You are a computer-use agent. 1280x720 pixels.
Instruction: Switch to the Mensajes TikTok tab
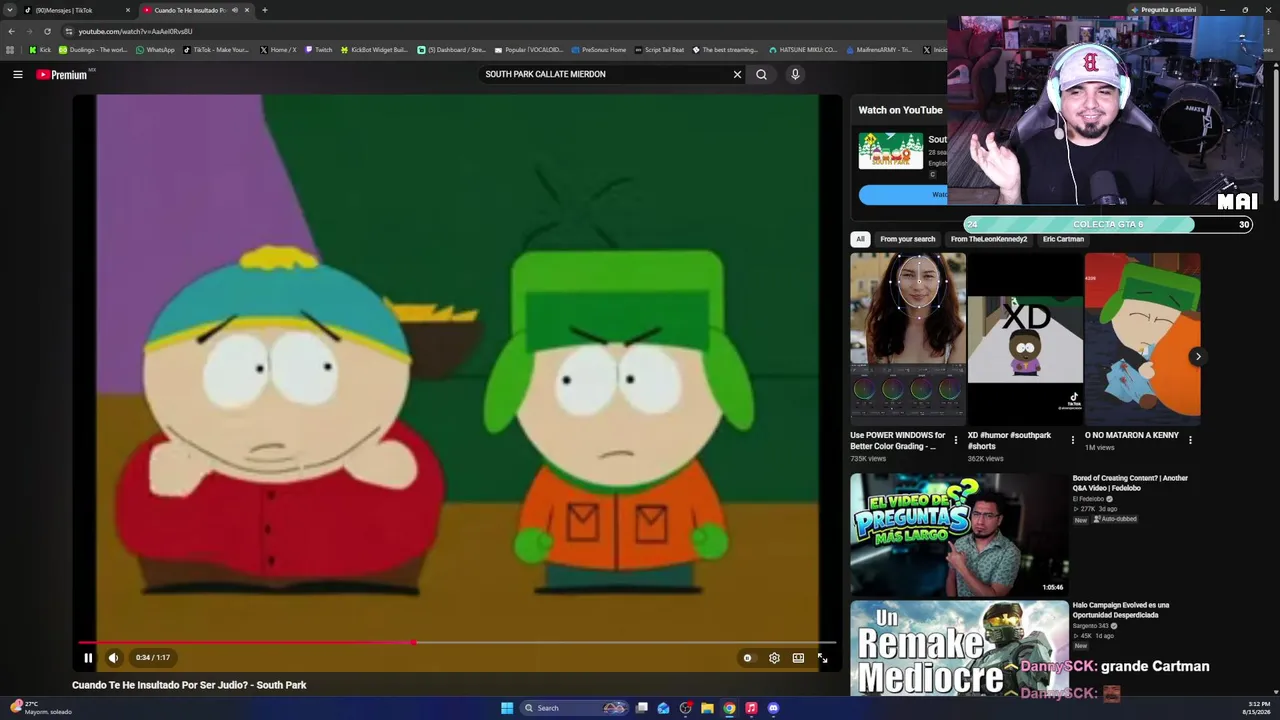[x=78, y=10]
